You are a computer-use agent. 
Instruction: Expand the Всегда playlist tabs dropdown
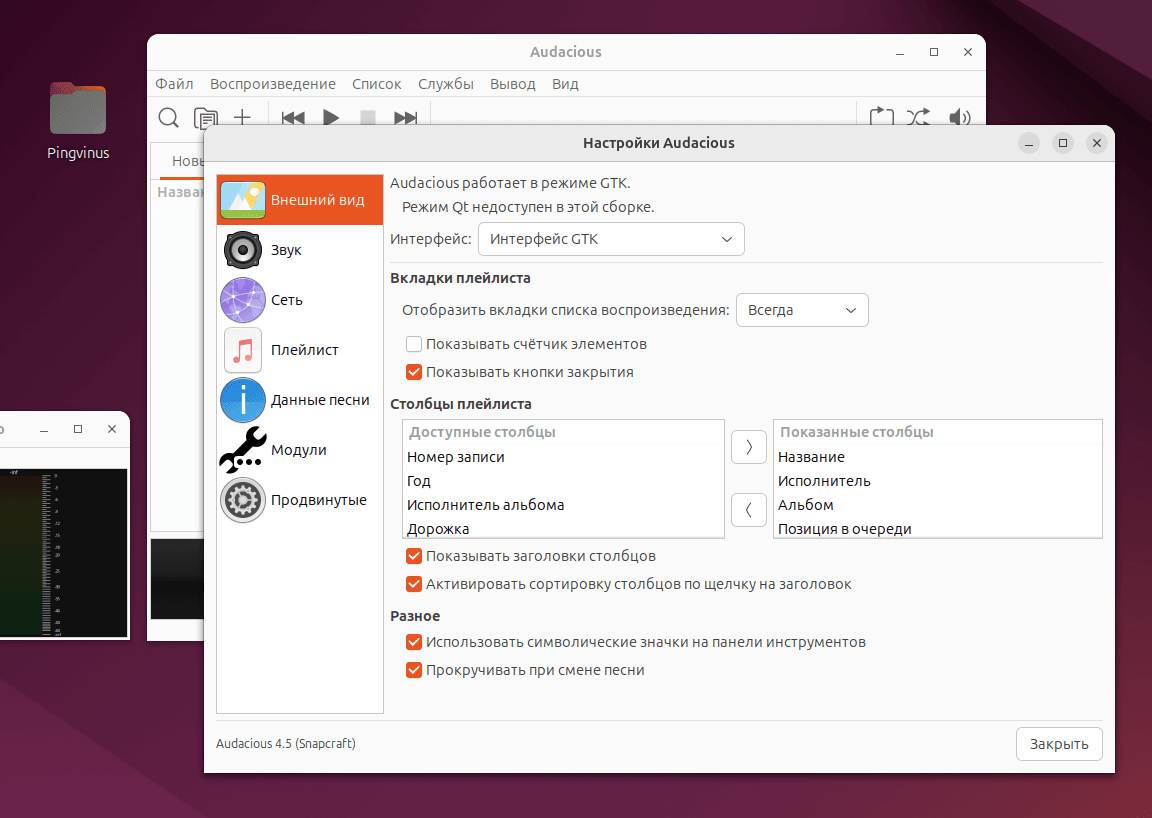coord(802,310)
